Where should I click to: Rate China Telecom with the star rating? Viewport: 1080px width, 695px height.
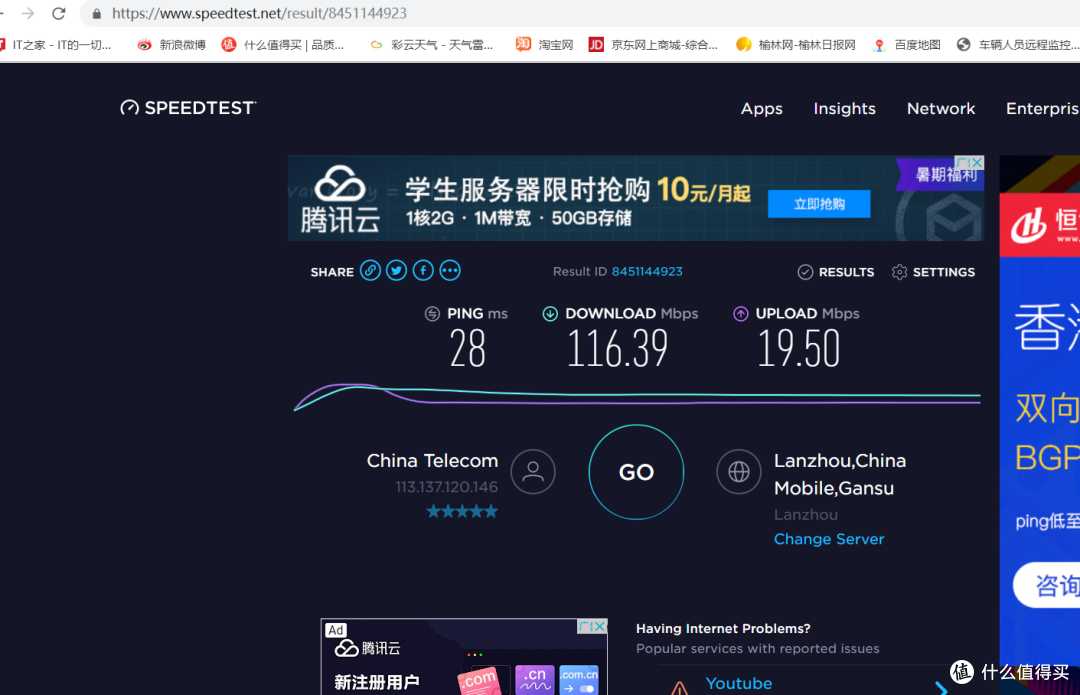(x=461, y=511)
